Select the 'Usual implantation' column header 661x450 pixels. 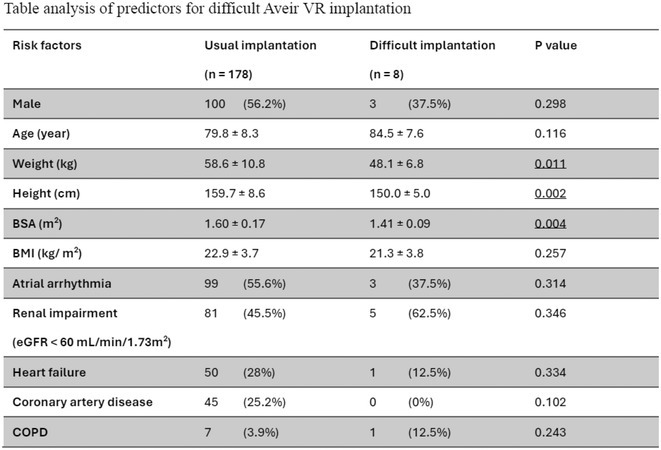point(260,45)
